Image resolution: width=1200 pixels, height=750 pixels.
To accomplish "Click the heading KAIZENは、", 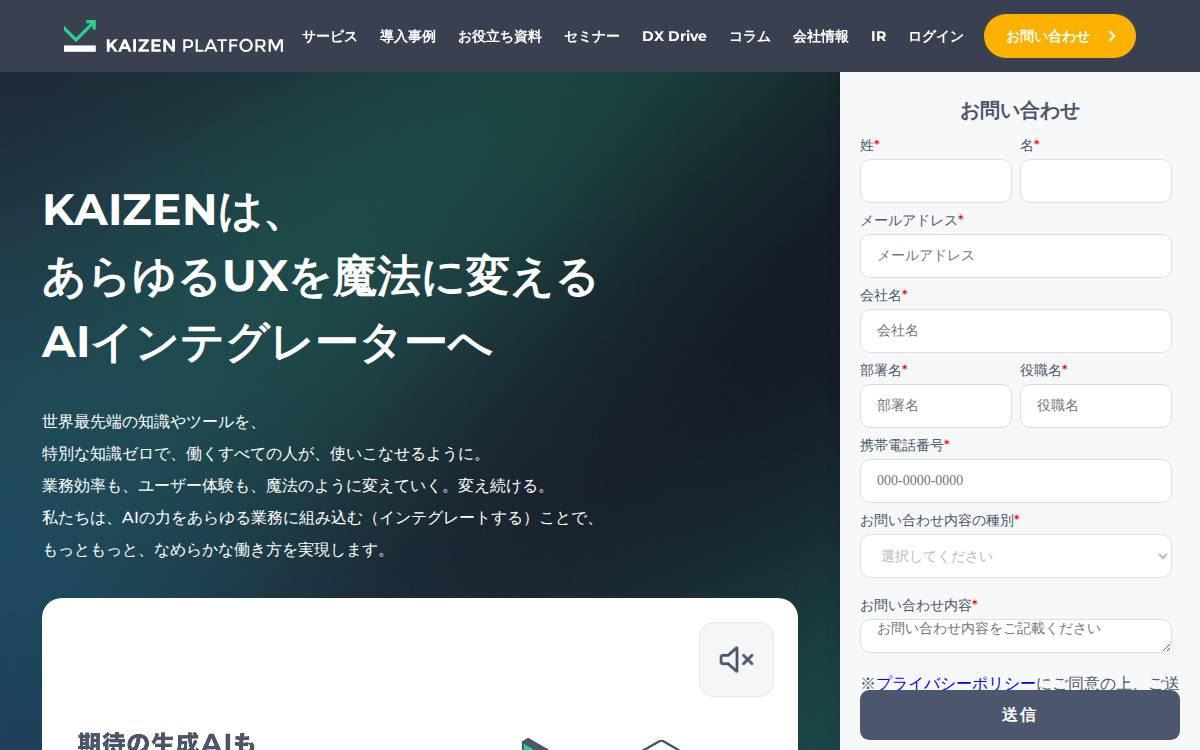I will coord(165,210).
